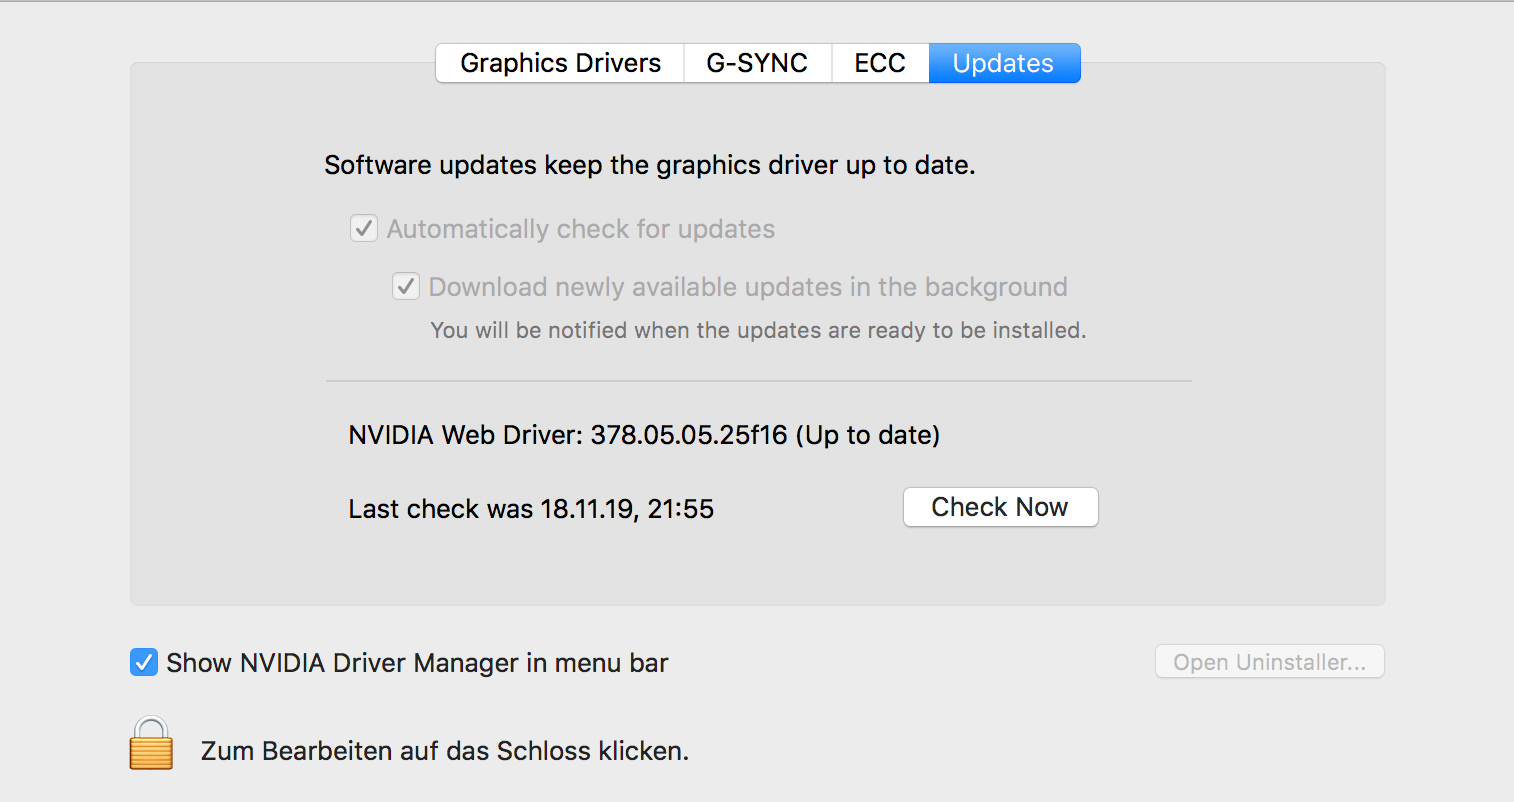The height and width of the screenshot is (802, 1514).
Task: Uncheck the Show NVIDIA Driver Manager checkbox
Action: click(x=144, y=662)
